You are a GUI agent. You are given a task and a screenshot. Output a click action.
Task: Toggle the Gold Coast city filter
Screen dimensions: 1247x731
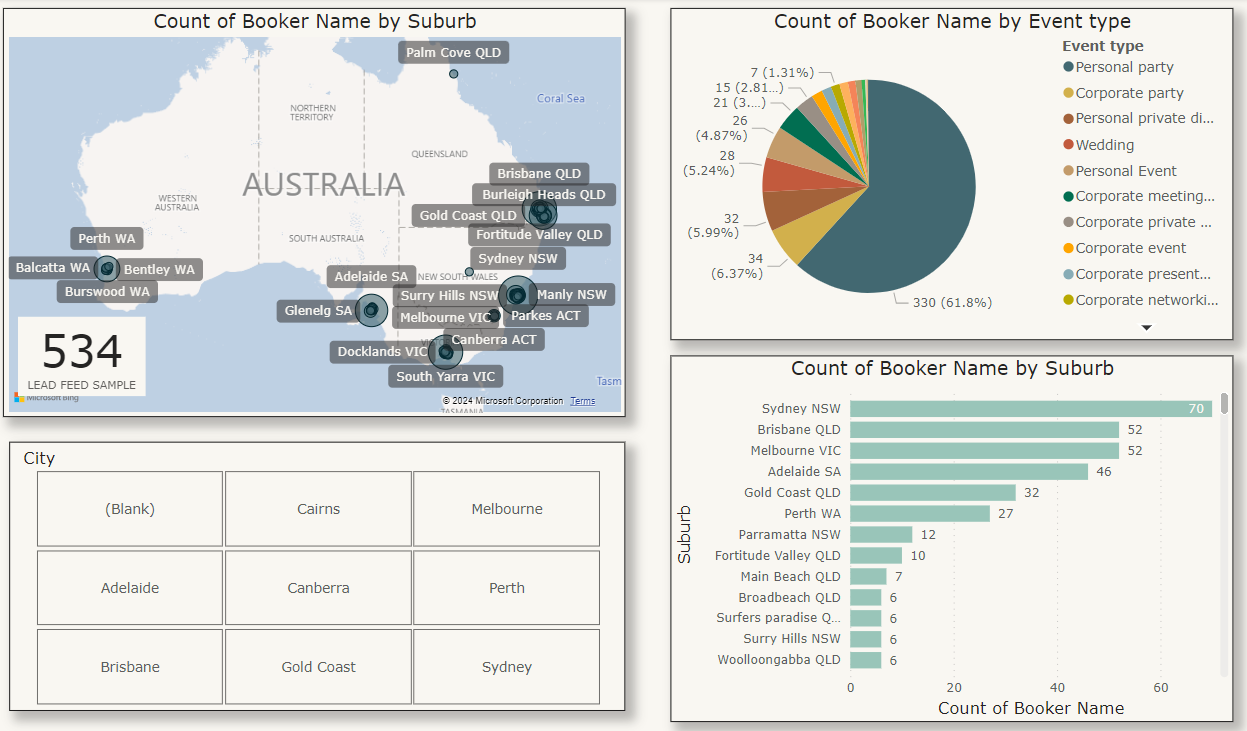pos(318,667)
